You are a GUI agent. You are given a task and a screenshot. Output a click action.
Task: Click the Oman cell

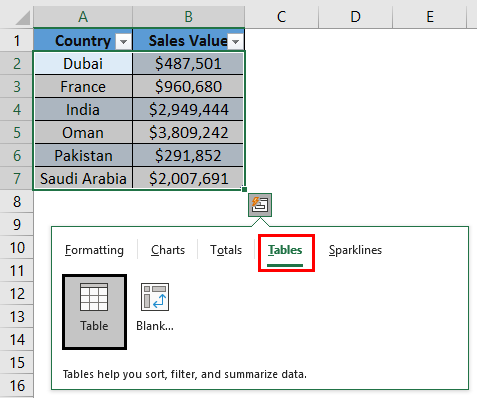(x=83, y=133)
